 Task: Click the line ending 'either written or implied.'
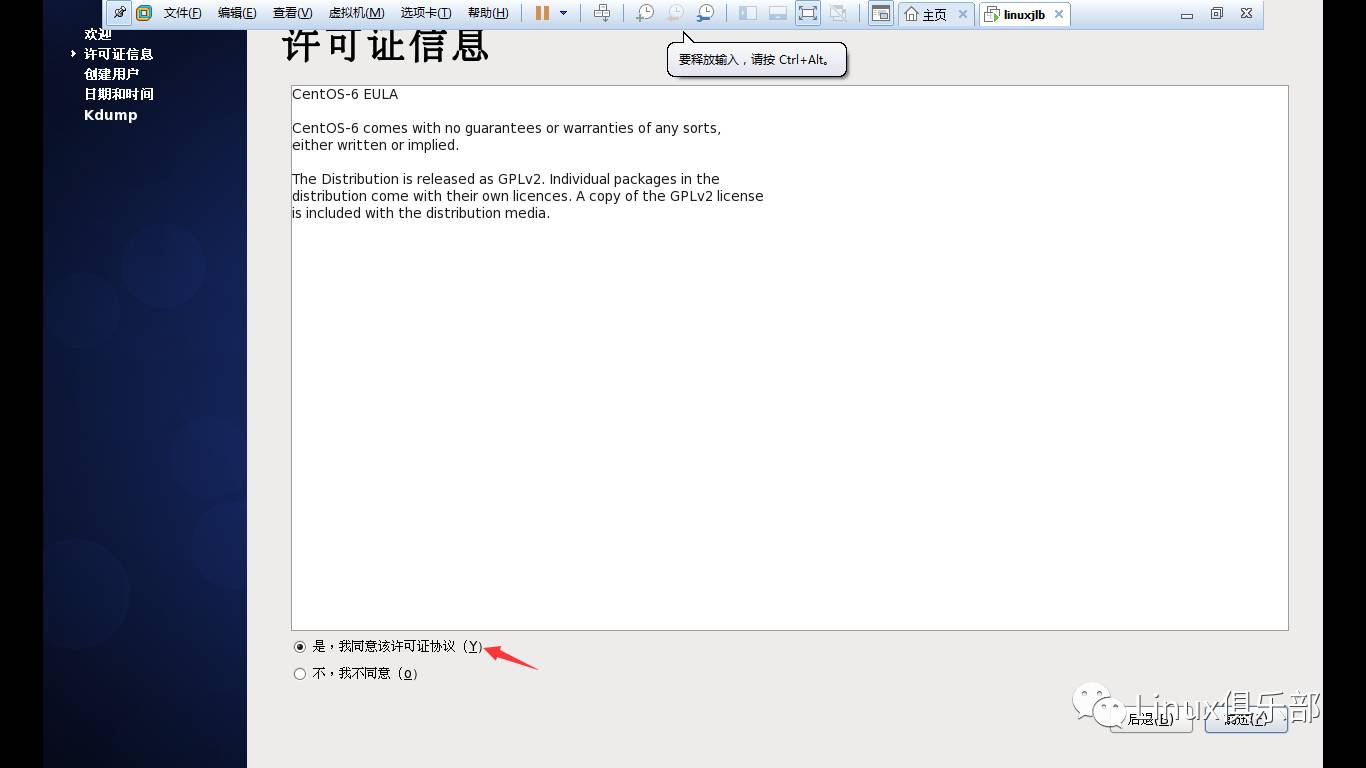[375, 145]
